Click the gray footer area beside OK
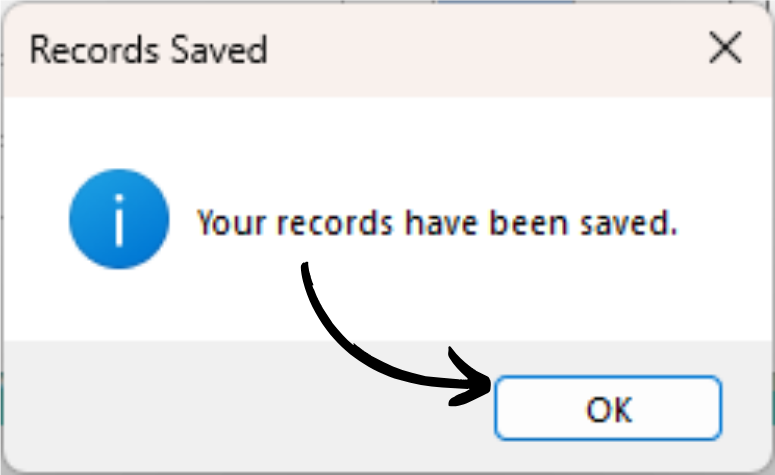This screenshot has width=775, height=475. coord(247,405)
